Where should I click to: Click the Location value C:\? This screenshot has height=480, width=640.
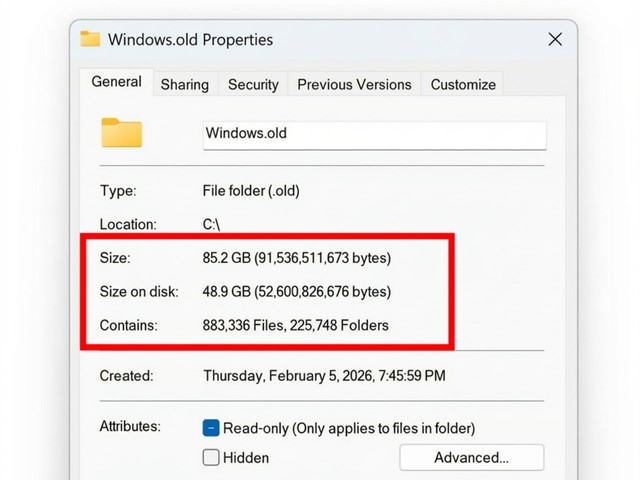pos(211,224)
